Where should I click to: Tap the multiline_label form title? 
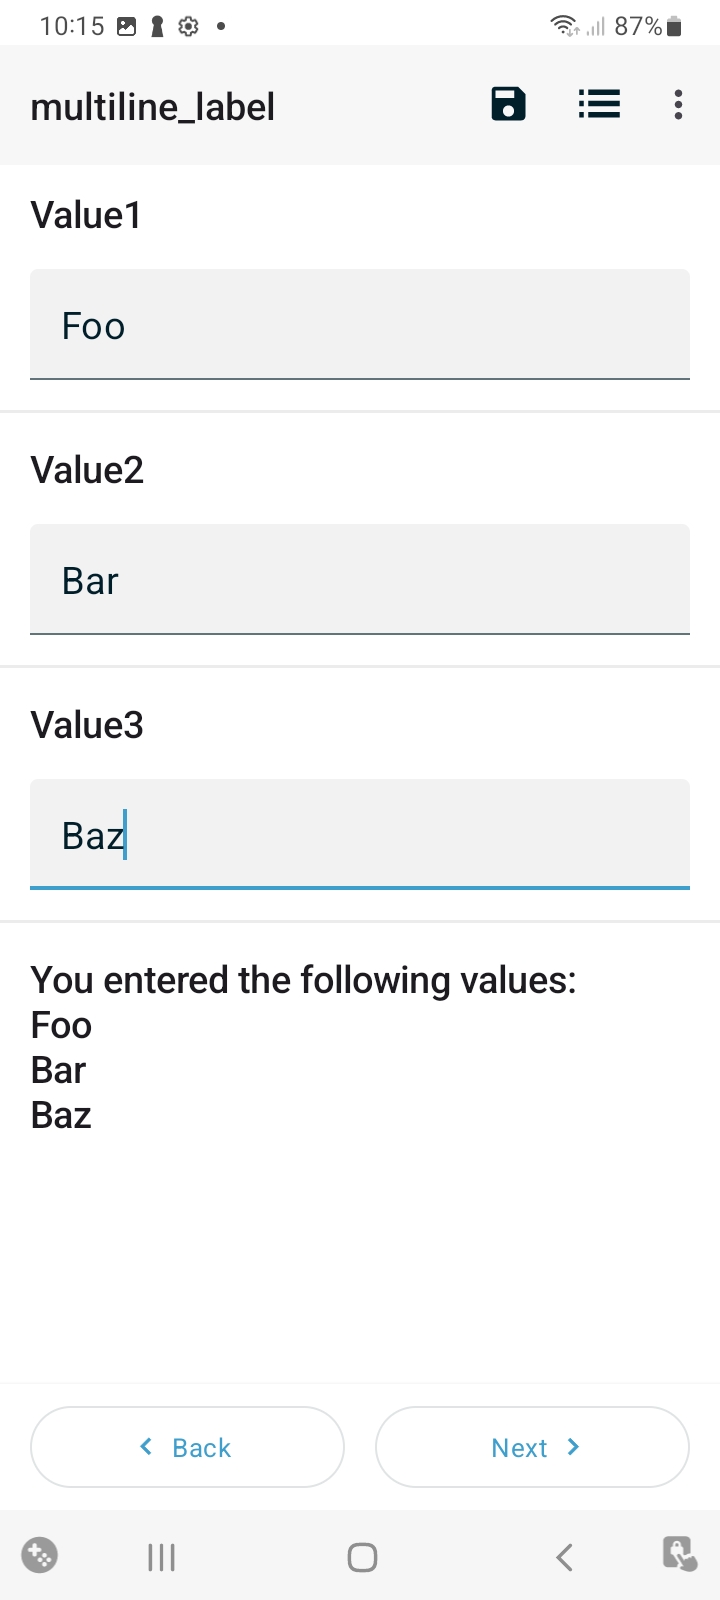click(153, 107)
